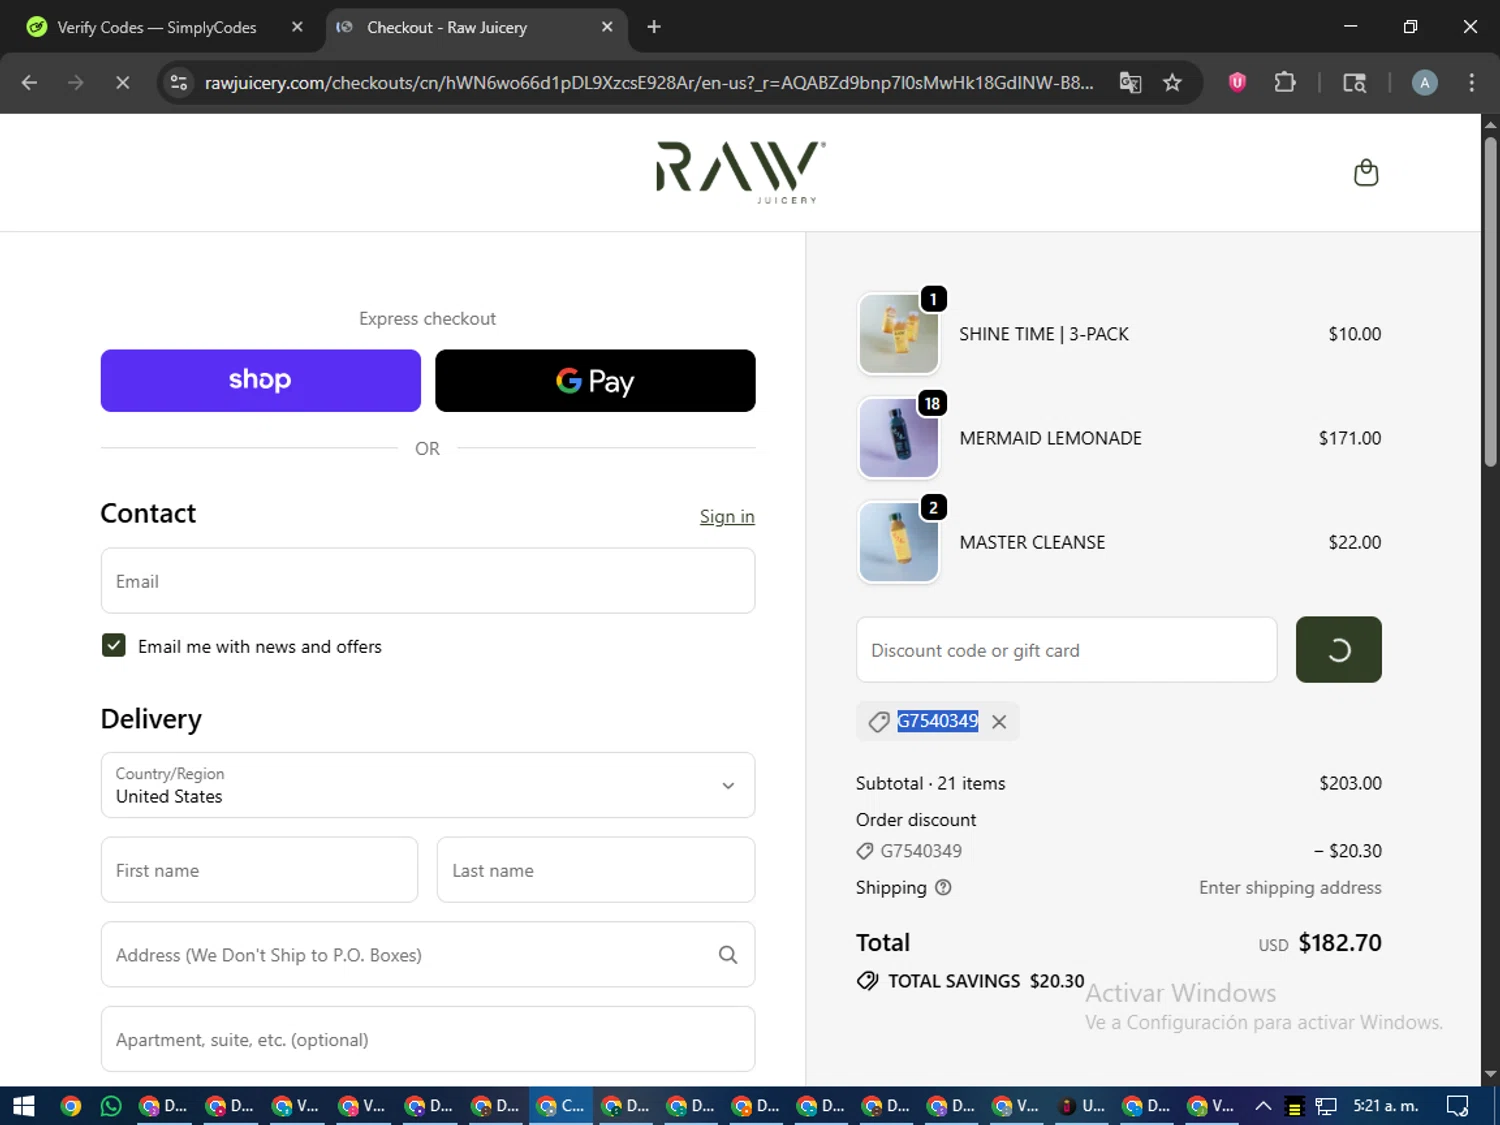The width and height of the screenshot is (1500, 1125).
Task: Open the search tabs sidebar icon
Action: [1354, 83]
